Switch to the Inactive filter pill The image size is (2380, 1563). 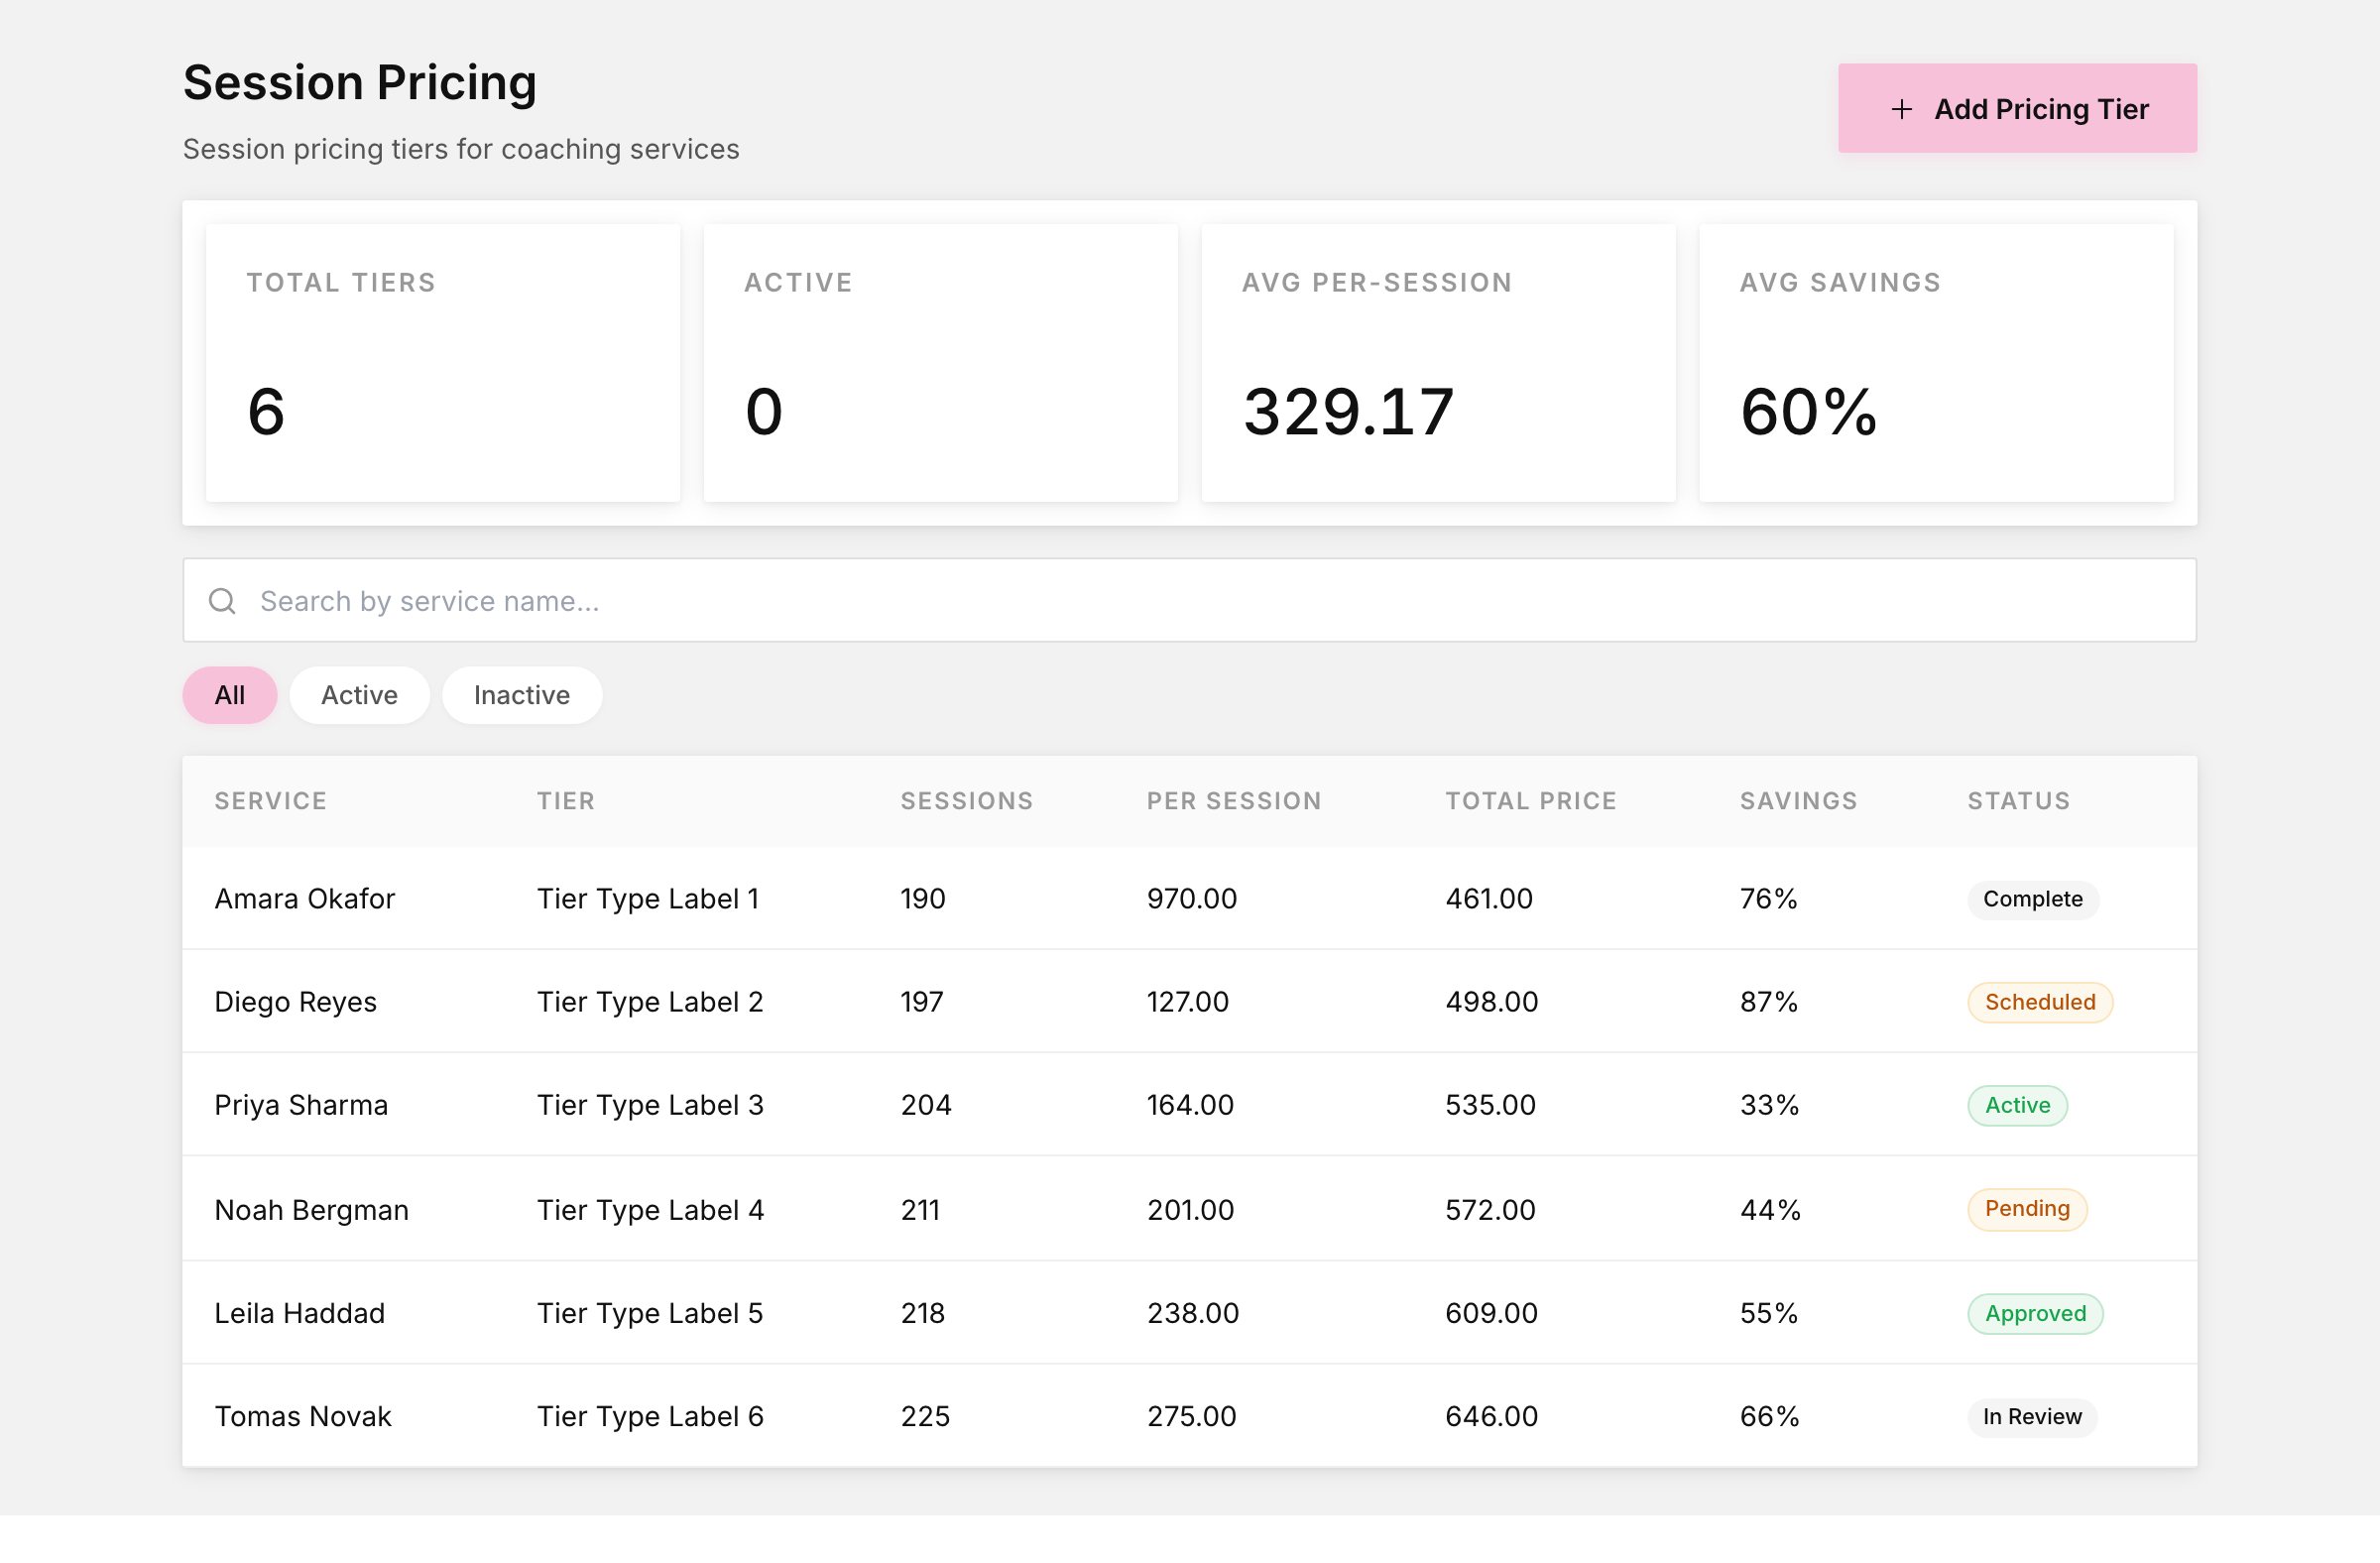(x=522, y=695)
